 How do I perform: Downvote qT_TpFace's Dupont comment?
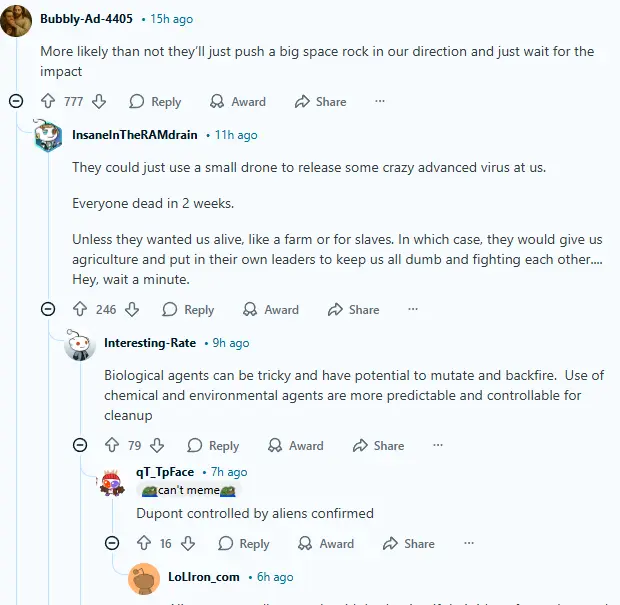coord(187,544)
